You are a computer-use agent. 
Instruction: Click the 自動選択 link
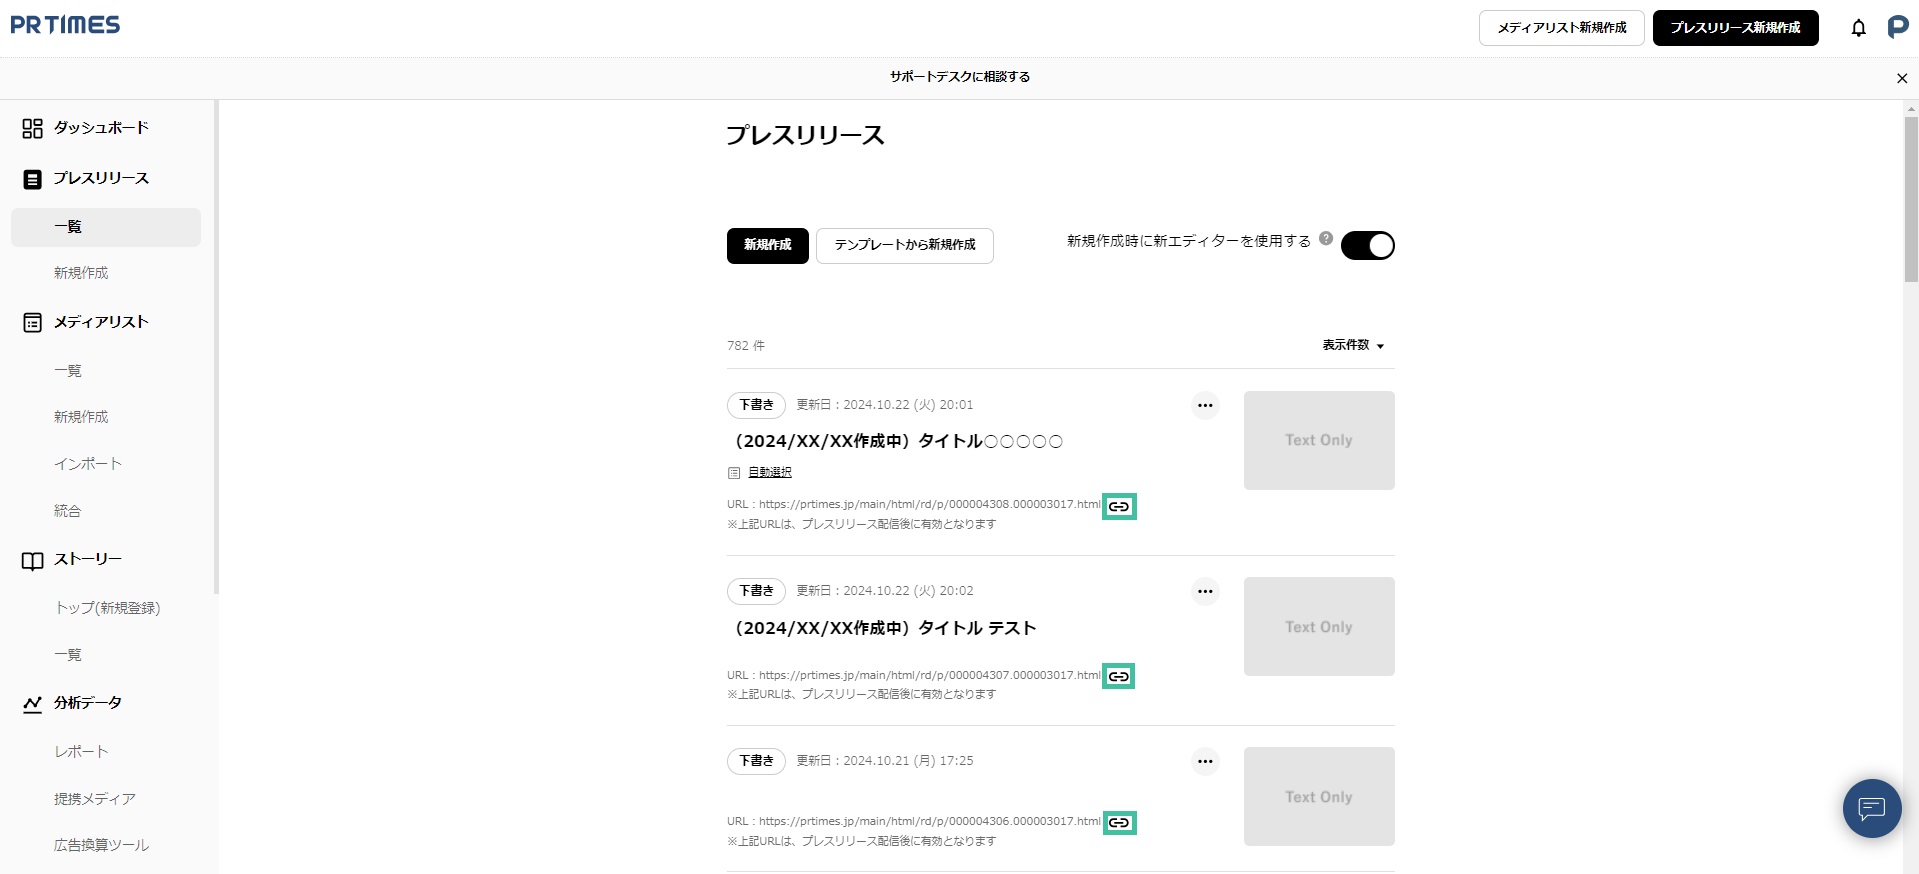[770, 472]
